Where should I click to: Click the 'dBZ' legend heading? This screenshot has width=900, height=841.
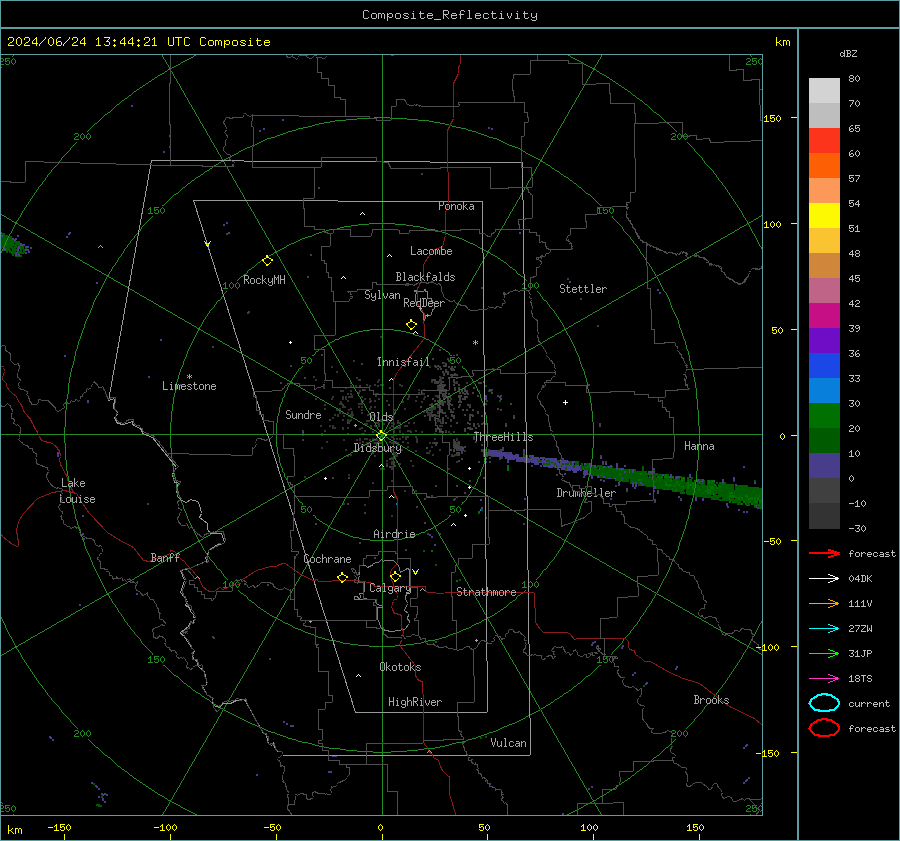848,53
